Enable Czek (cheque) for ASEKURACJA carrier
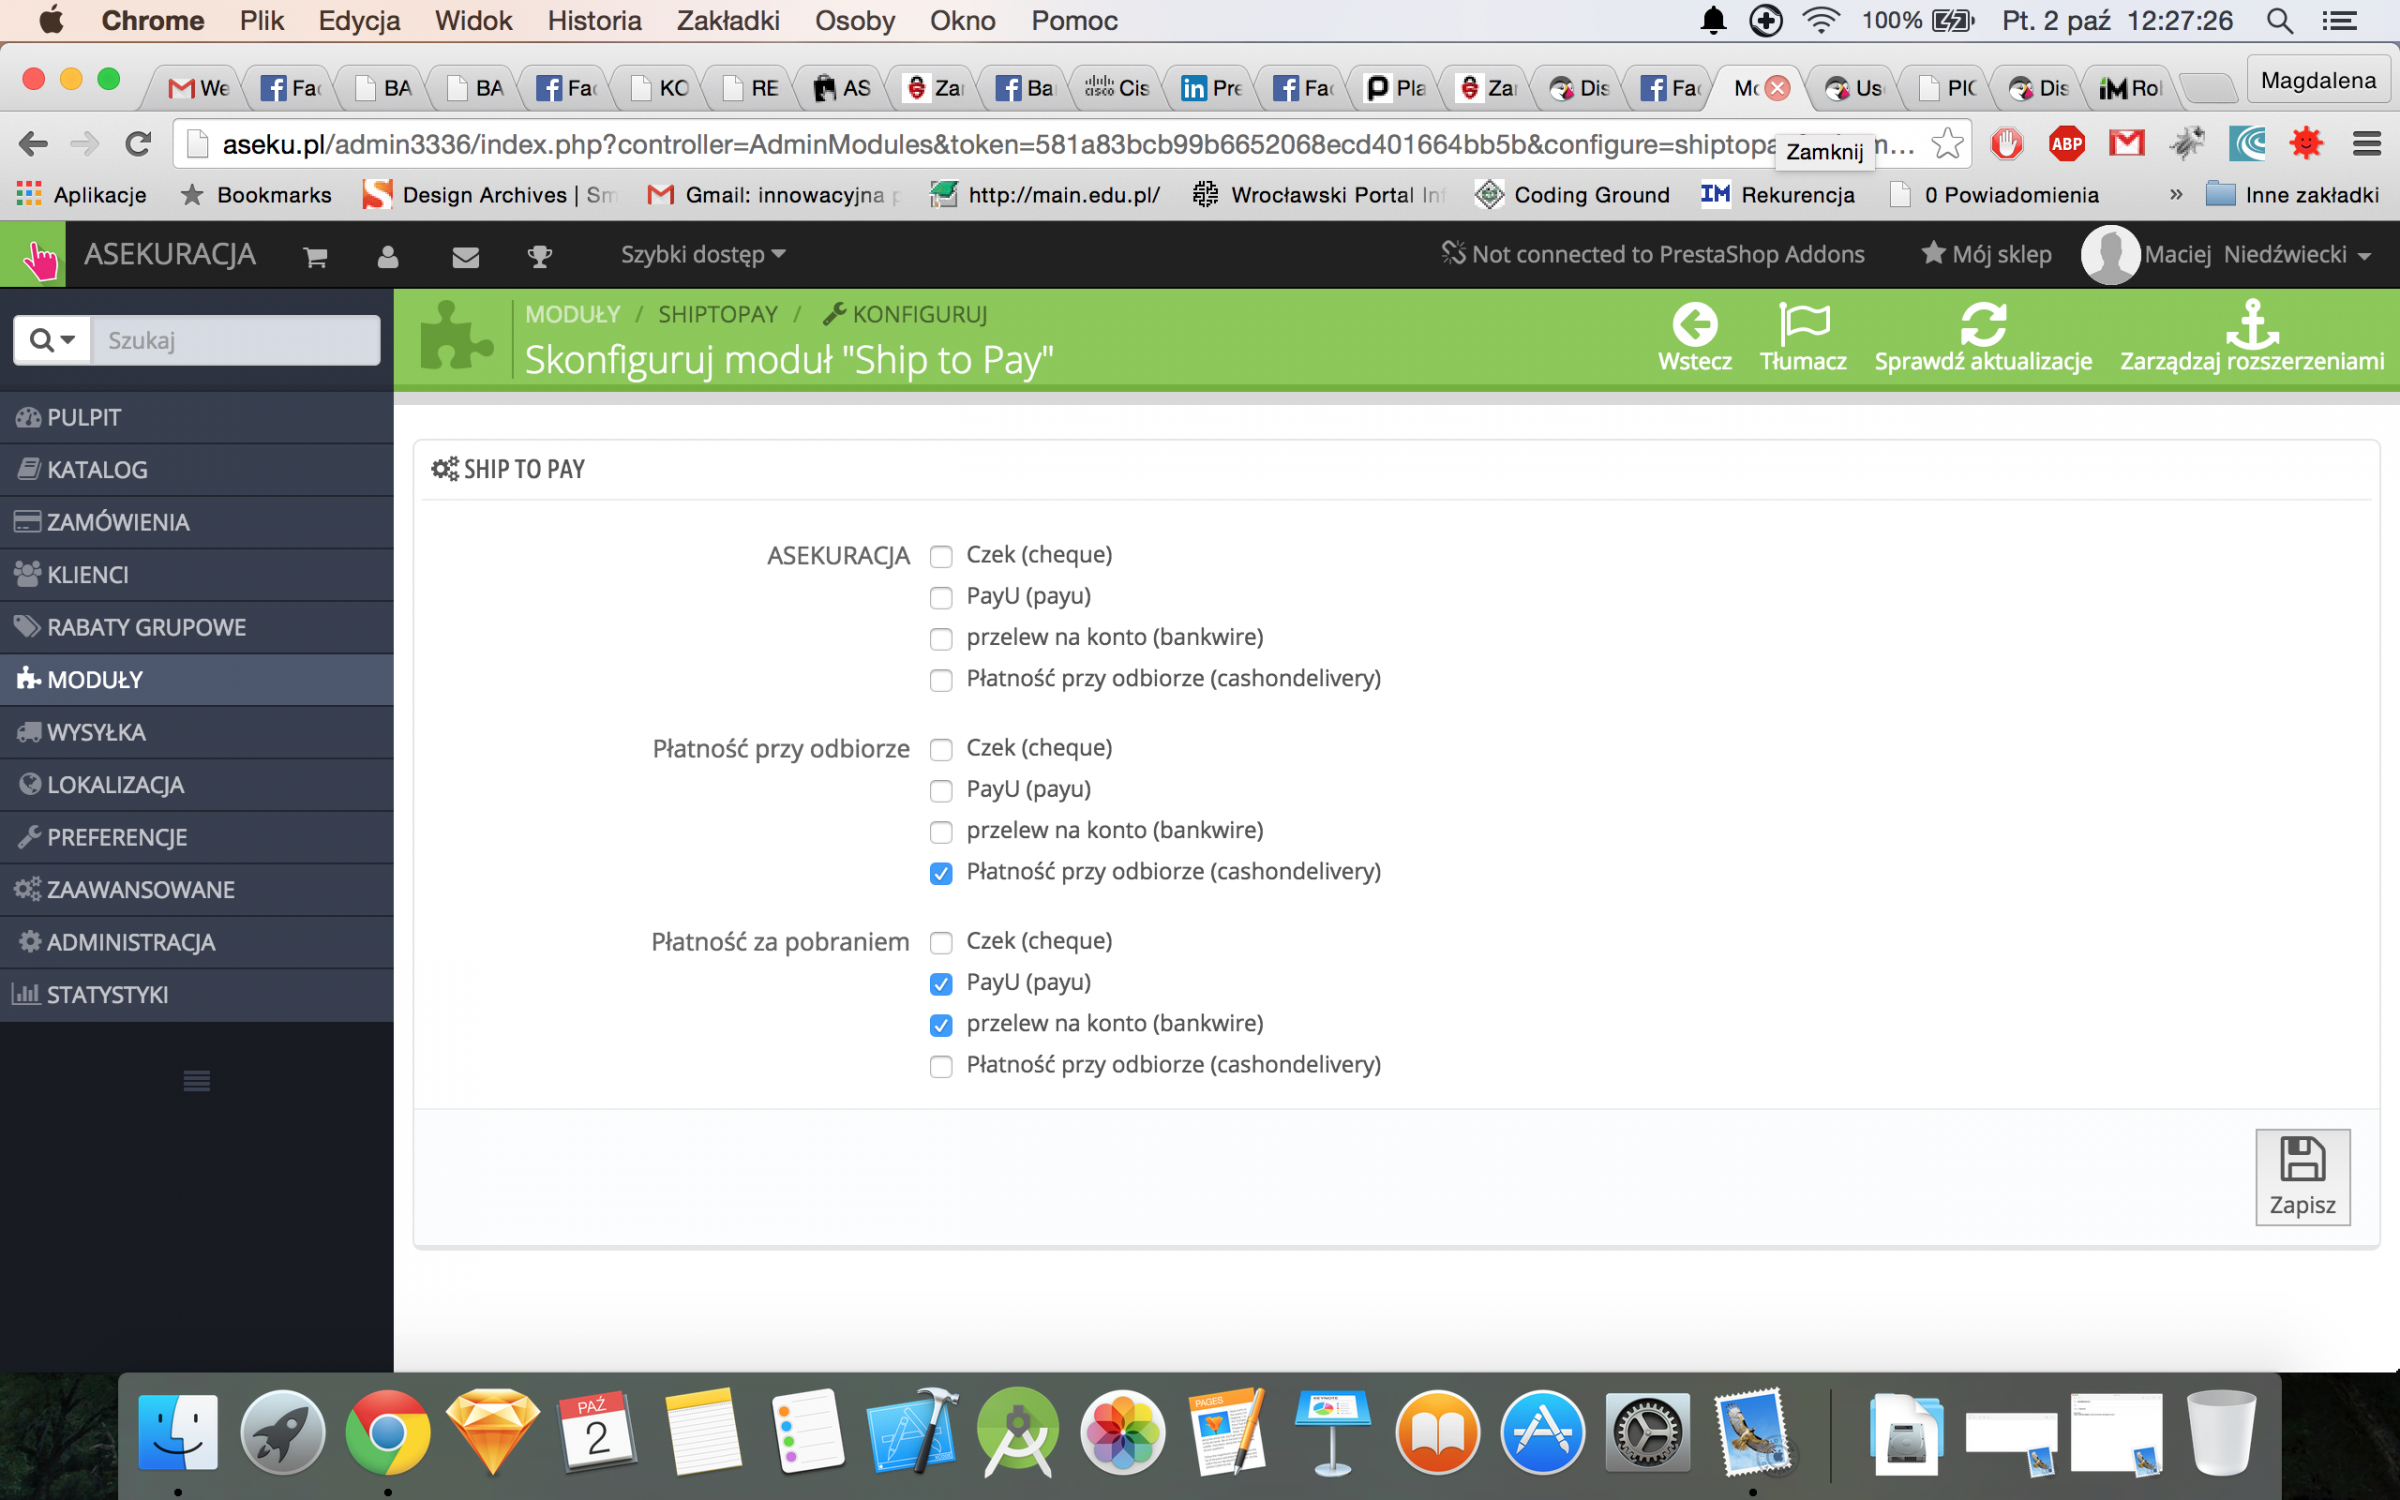2400x1500 pixels. (941, 556)
